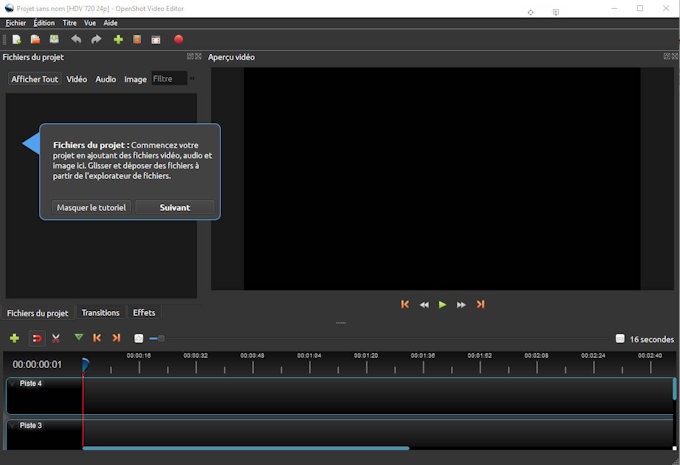Expand the Piste 4 track options arrow
Screen dimensions: 680x465
tap(13, 383)
